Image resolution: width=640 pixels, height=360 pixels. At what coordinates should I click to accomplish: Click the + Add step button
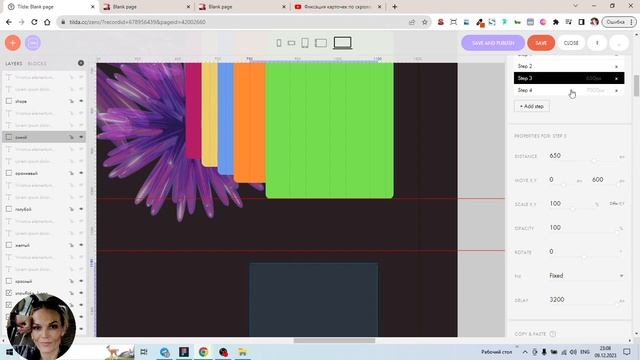531,106
